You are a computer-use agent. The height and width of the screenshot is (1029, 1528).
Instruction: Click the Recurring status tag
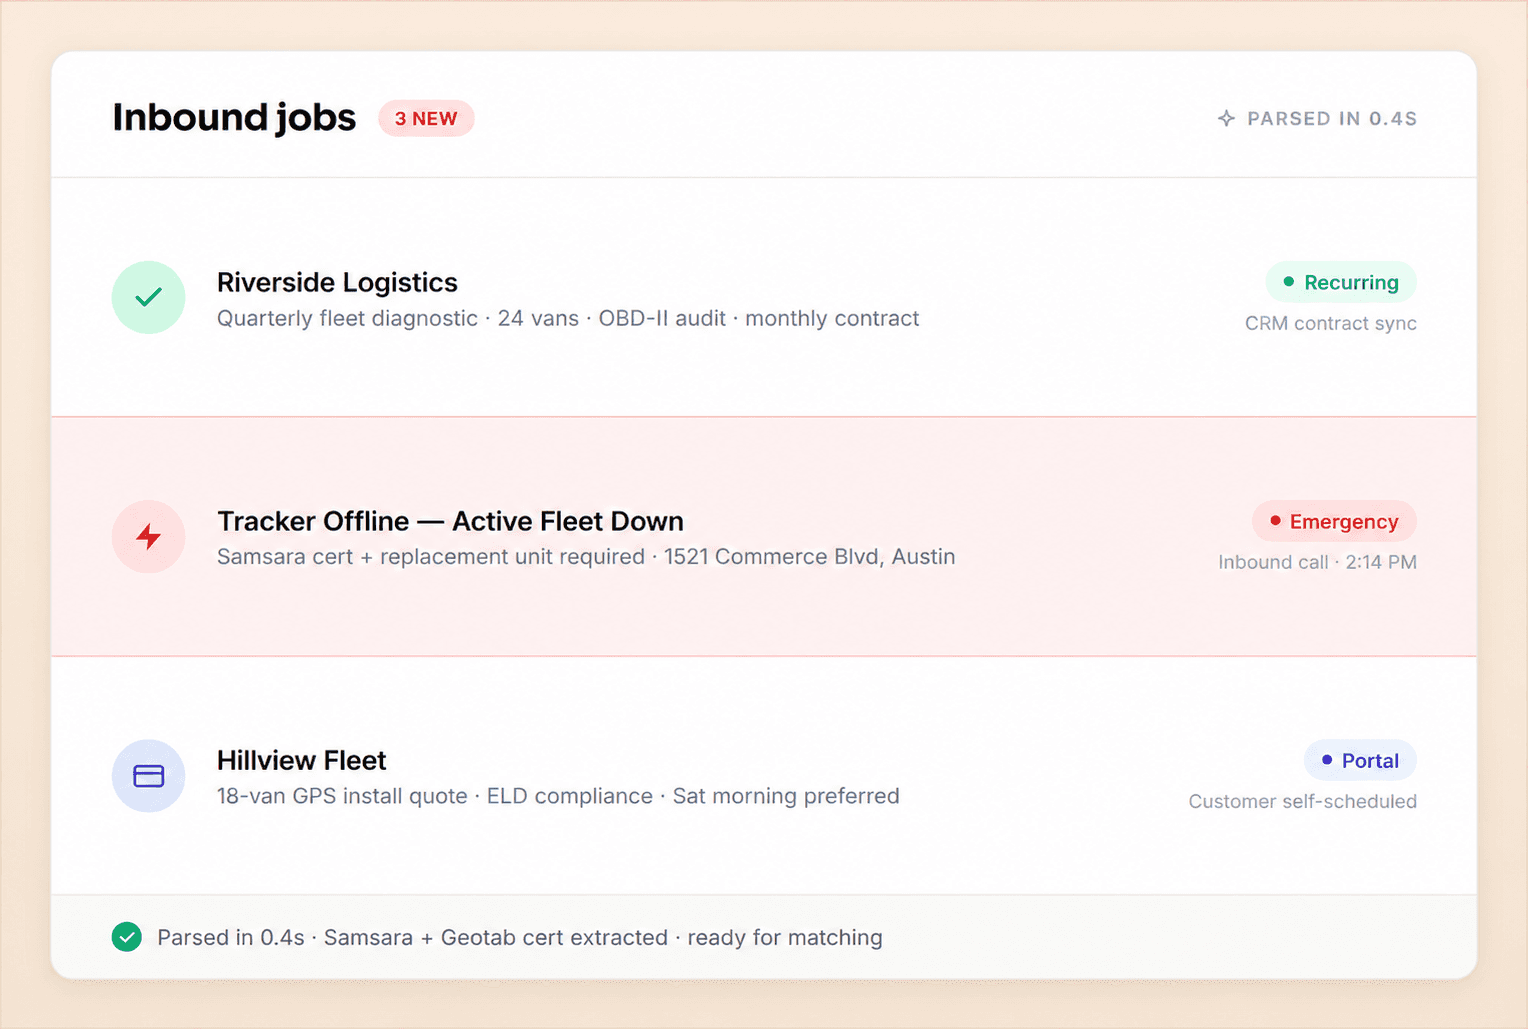tap(1341, 282)
